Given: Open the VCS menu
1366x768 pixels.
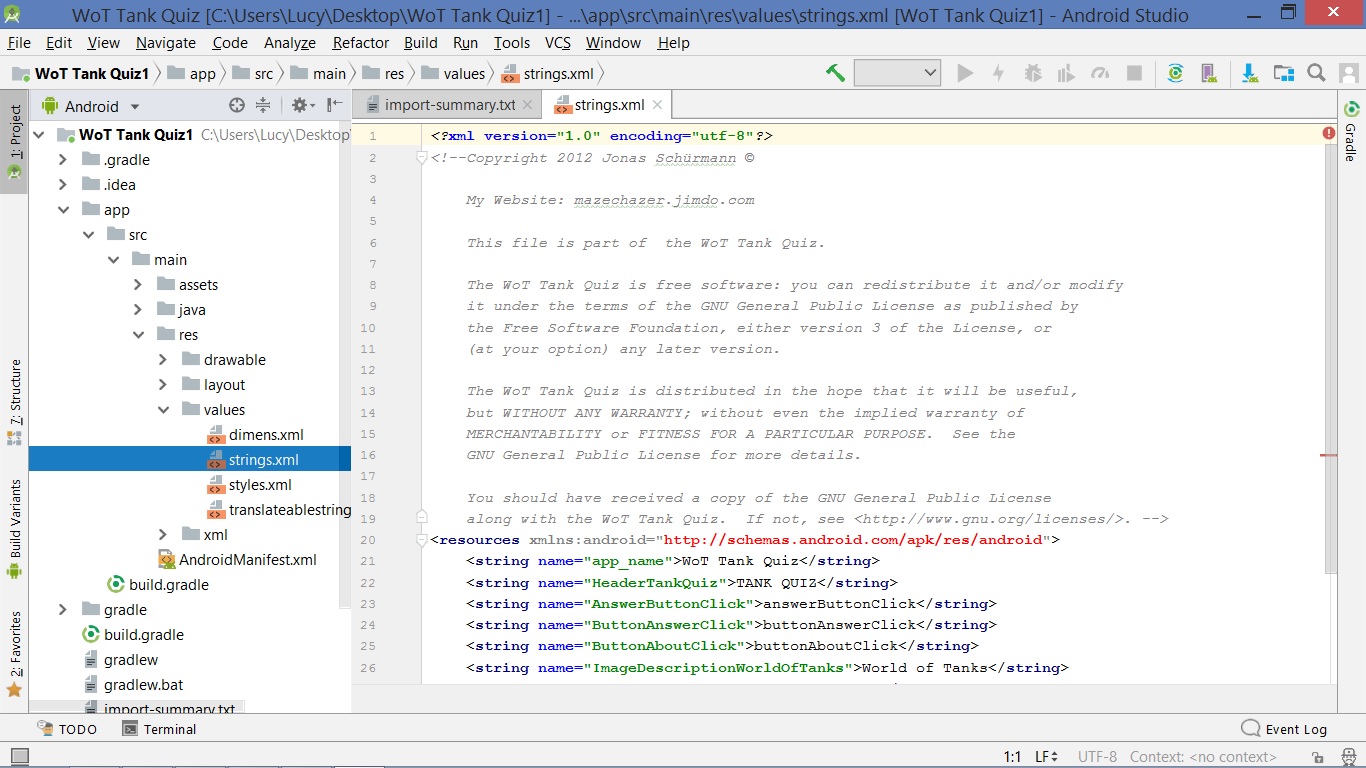Looking at the screenshot, I should (558, 43).
